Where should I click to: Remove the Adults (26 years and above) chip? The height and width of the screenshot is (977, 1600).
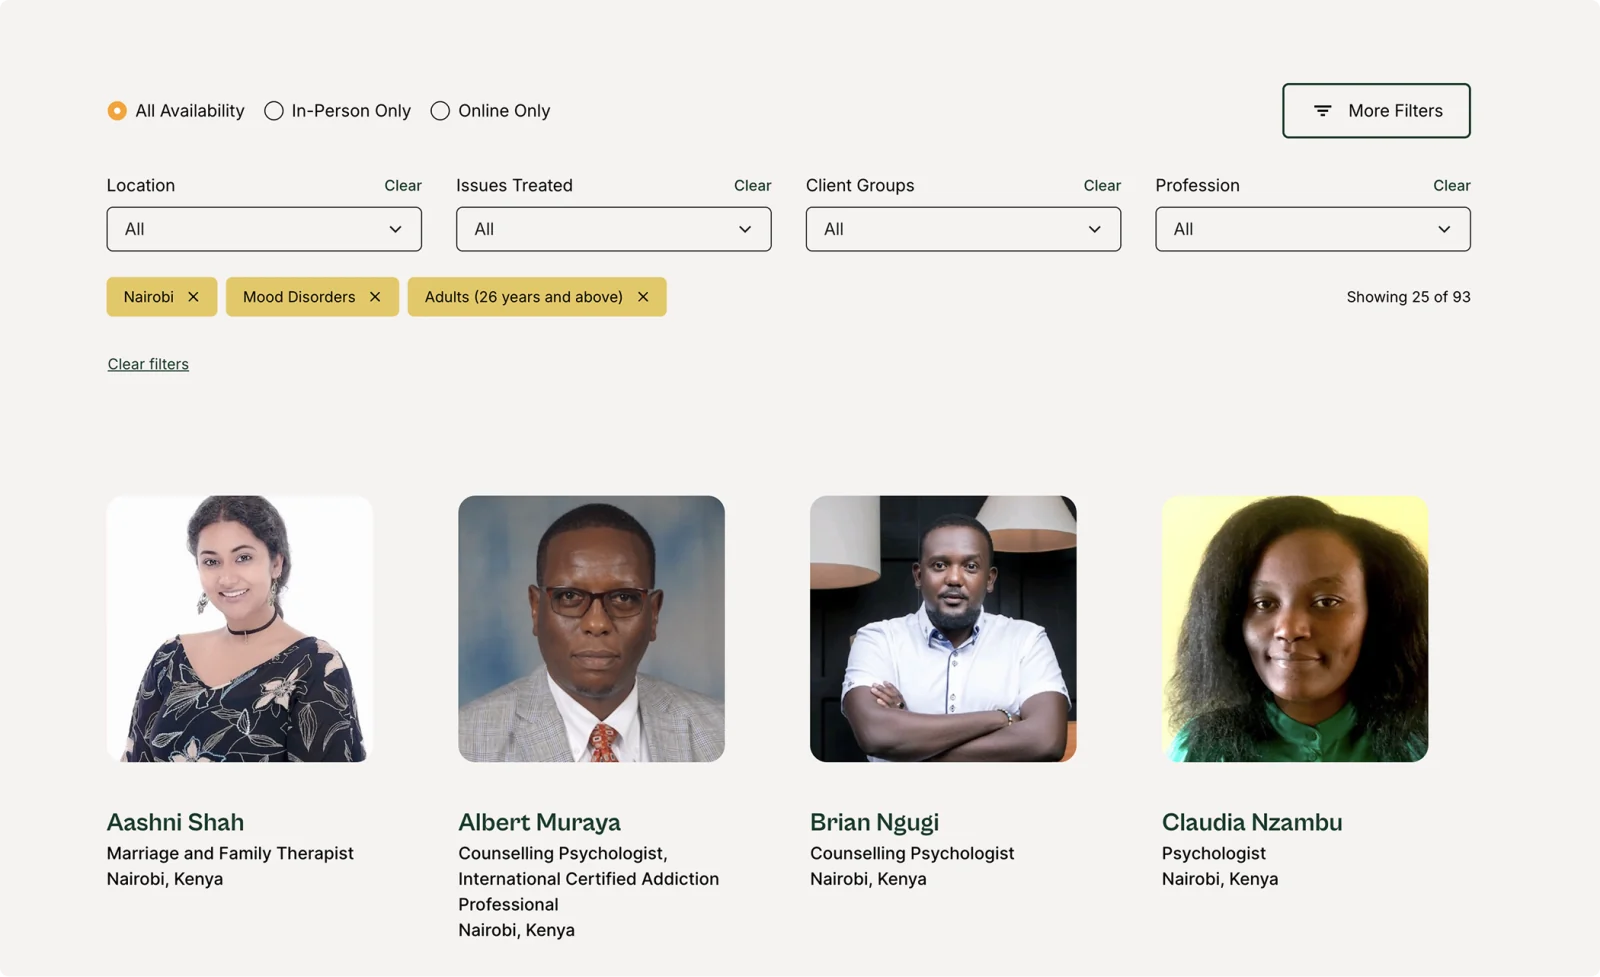coord(643,297)
